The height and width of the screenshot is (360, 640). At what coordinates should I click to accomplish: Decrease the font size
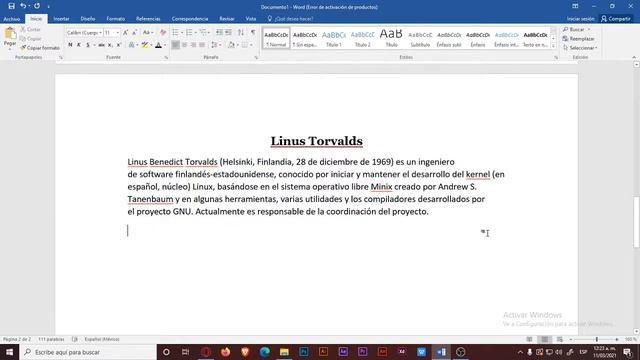(134, 32)
